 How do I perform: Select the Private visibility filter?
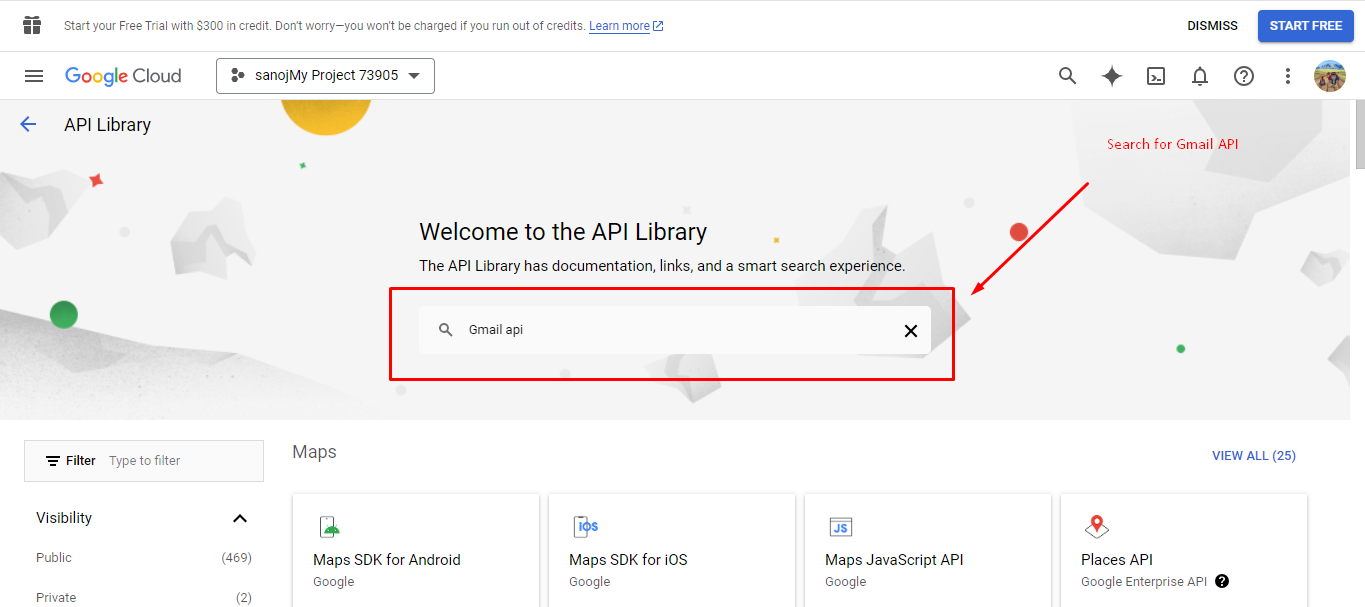[x=56, y=597]
